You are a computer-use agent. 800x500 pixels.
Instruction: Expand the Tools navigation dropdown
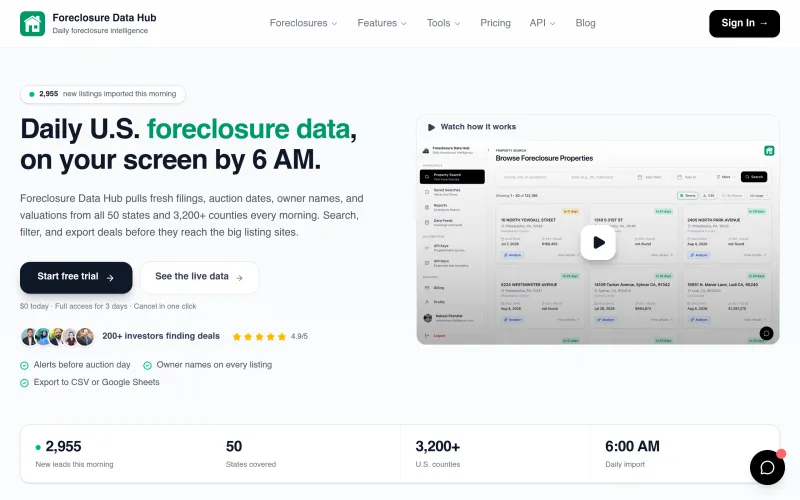443,23
